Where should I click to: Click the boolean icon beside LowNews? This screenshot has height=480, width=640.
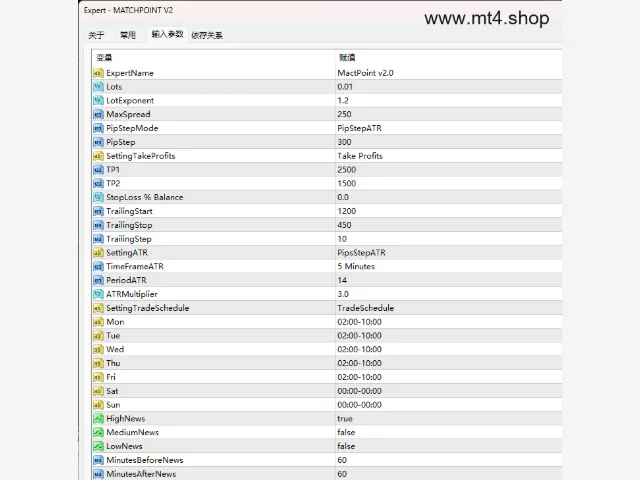coord(98,446)
